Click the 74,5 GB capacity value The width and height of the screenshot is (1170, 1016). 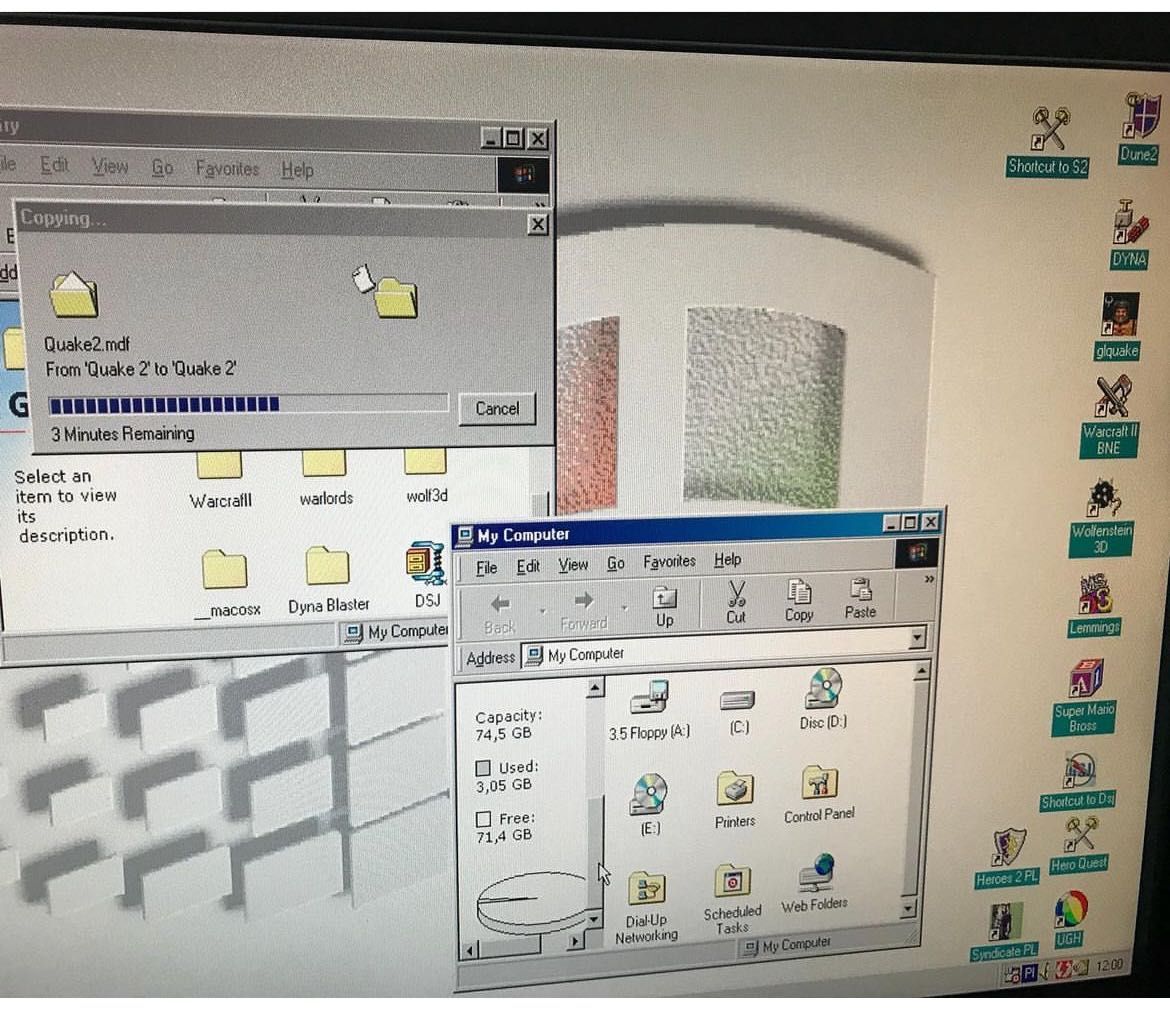(504, 734)
